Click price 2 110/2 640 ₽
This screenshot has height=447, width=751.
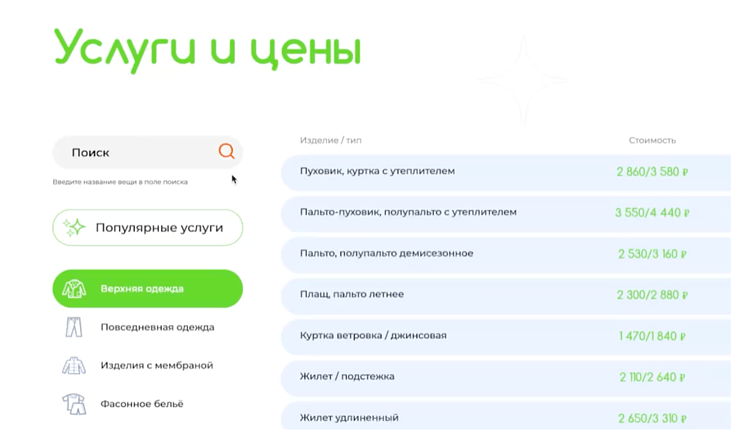point(652,378)
